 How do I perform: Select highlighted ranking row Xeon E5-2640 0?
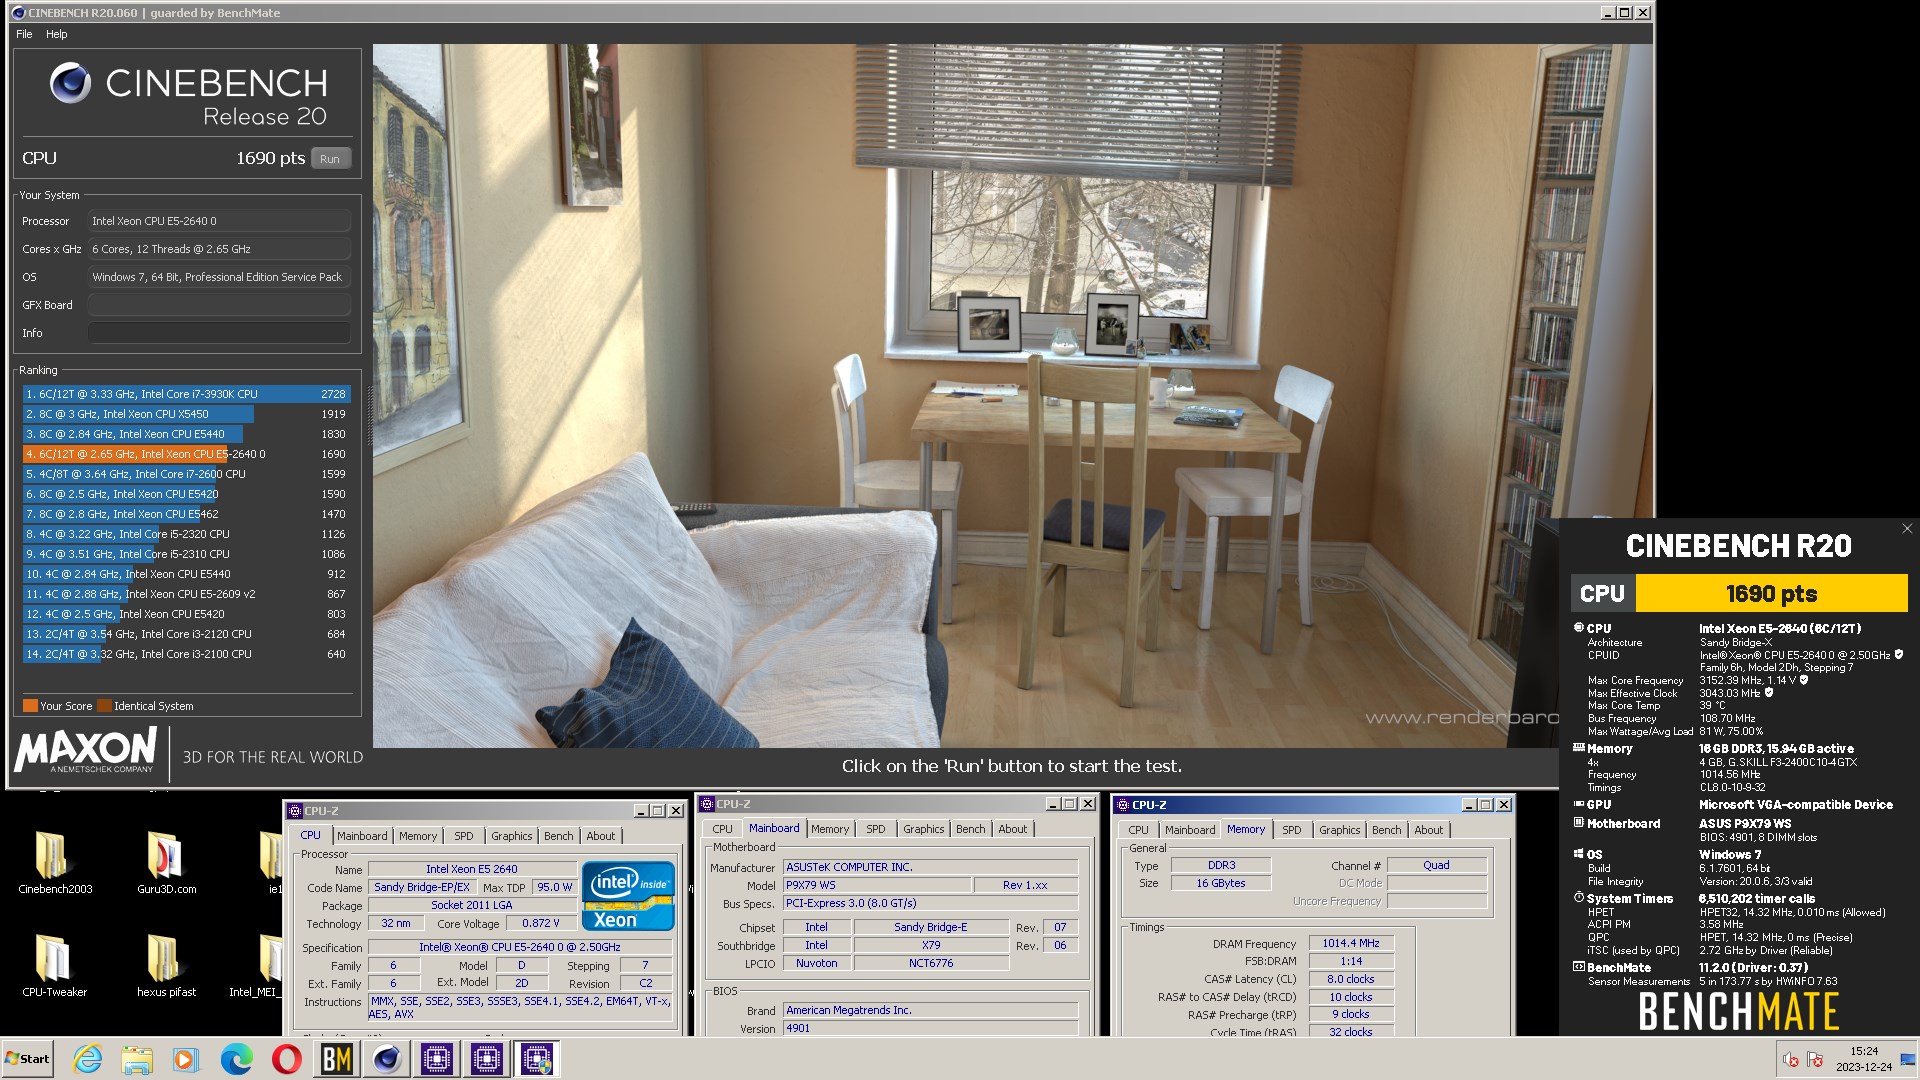tap(185, 454)
